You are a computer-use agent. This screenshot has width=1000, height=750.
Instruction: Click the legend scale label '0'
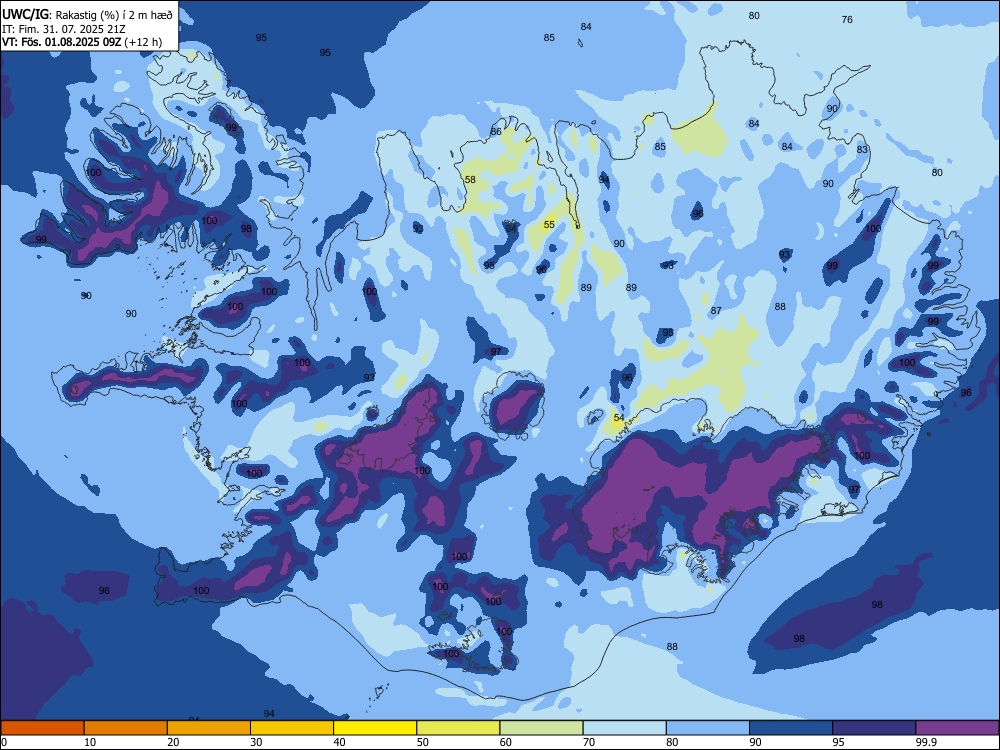tap(4, 742)
